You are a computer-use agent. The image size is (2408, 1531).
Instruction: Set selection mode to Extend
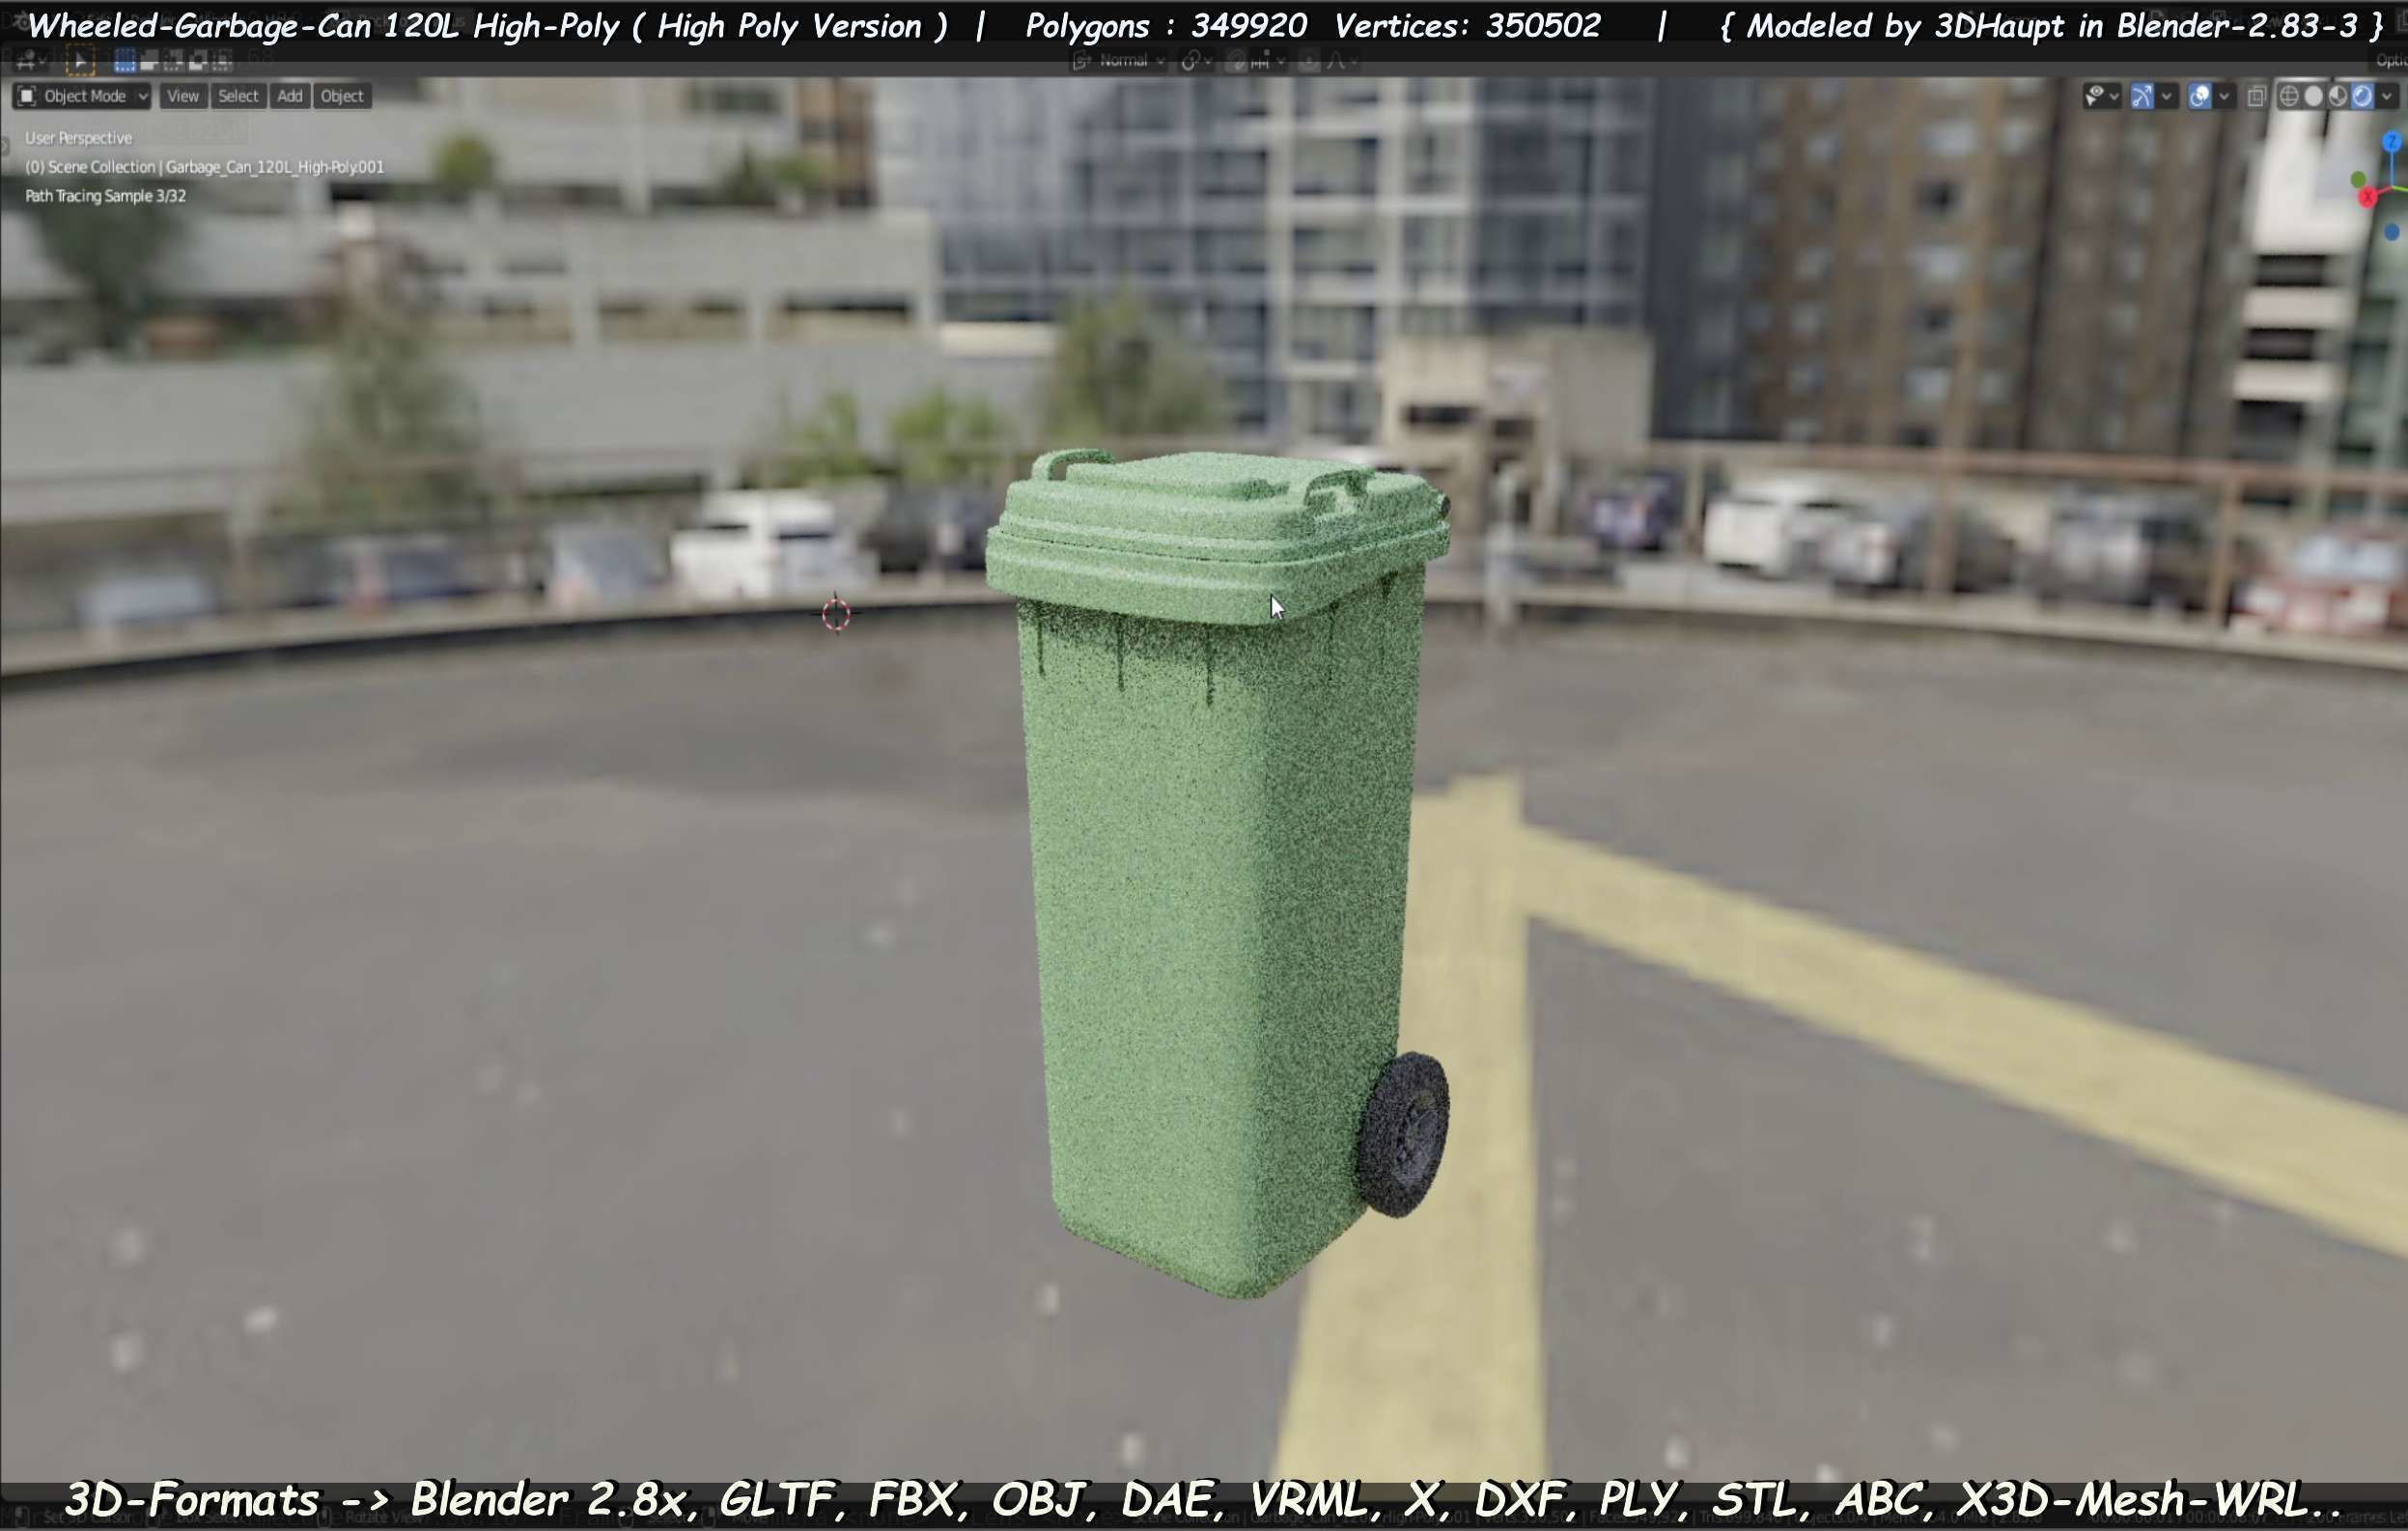tap(149, 62)
